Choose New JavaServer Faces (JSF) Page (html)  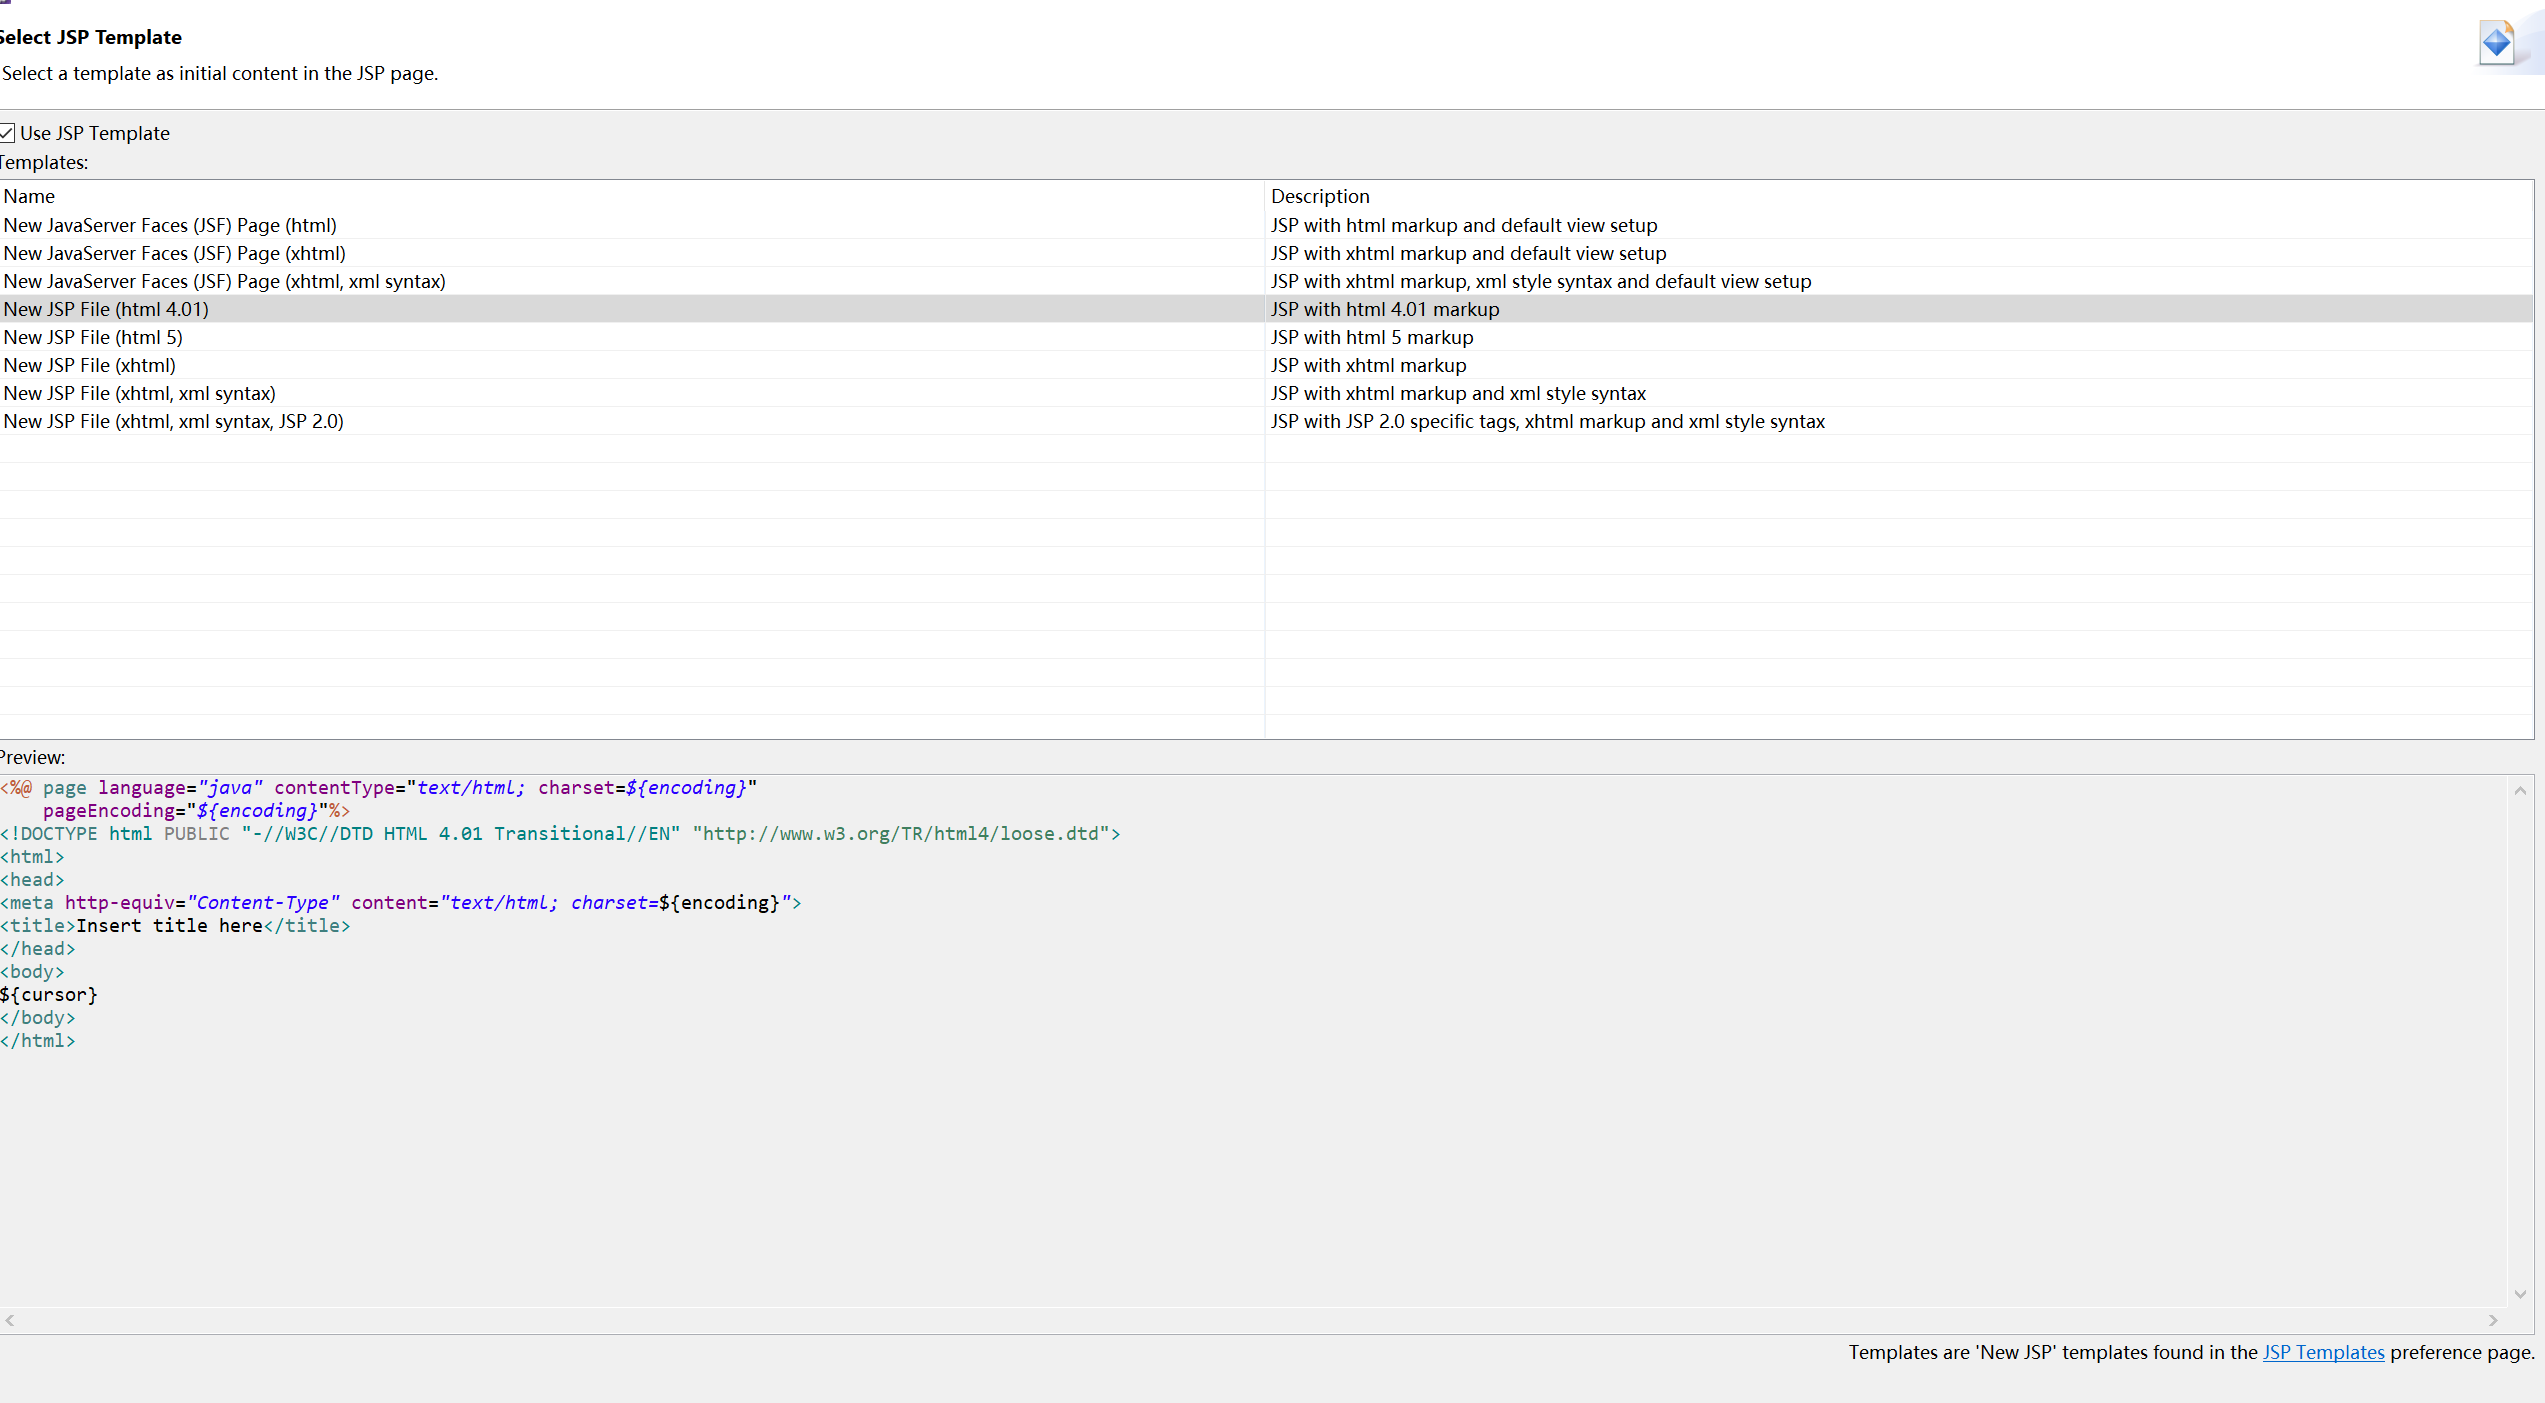pyautogui.click(x=170, y=225)
